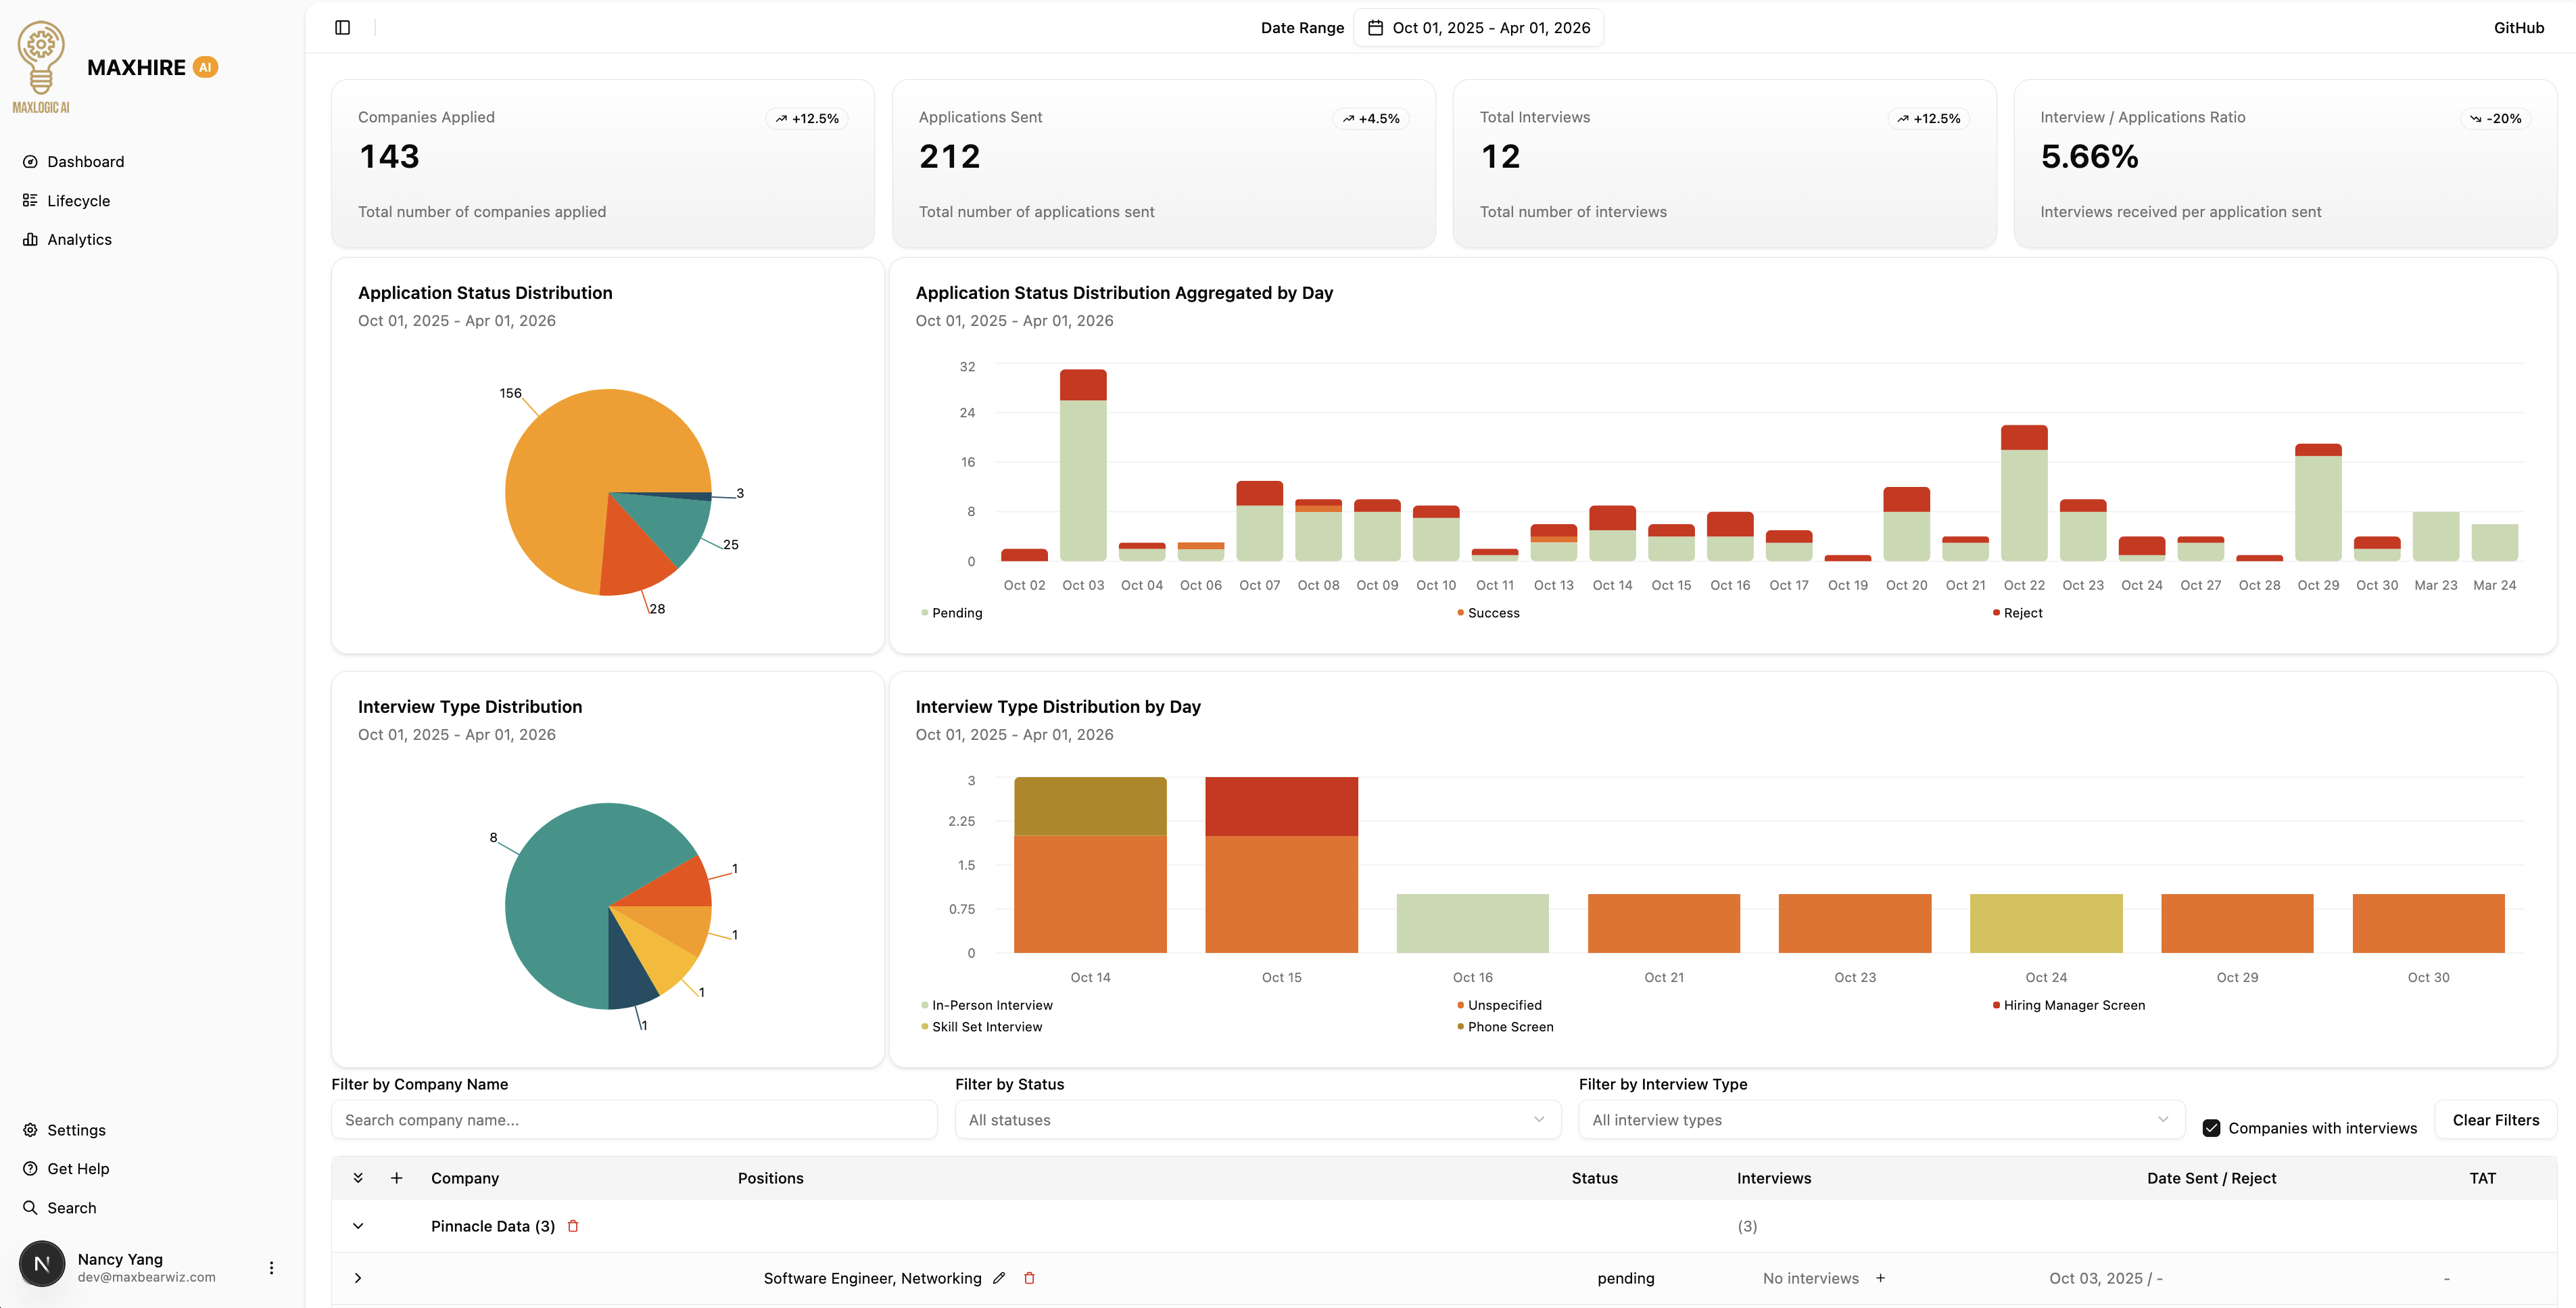Click the trash icon next to Pinnacle Data
Screen dimensions: 2576x1308
(574, 1225)
